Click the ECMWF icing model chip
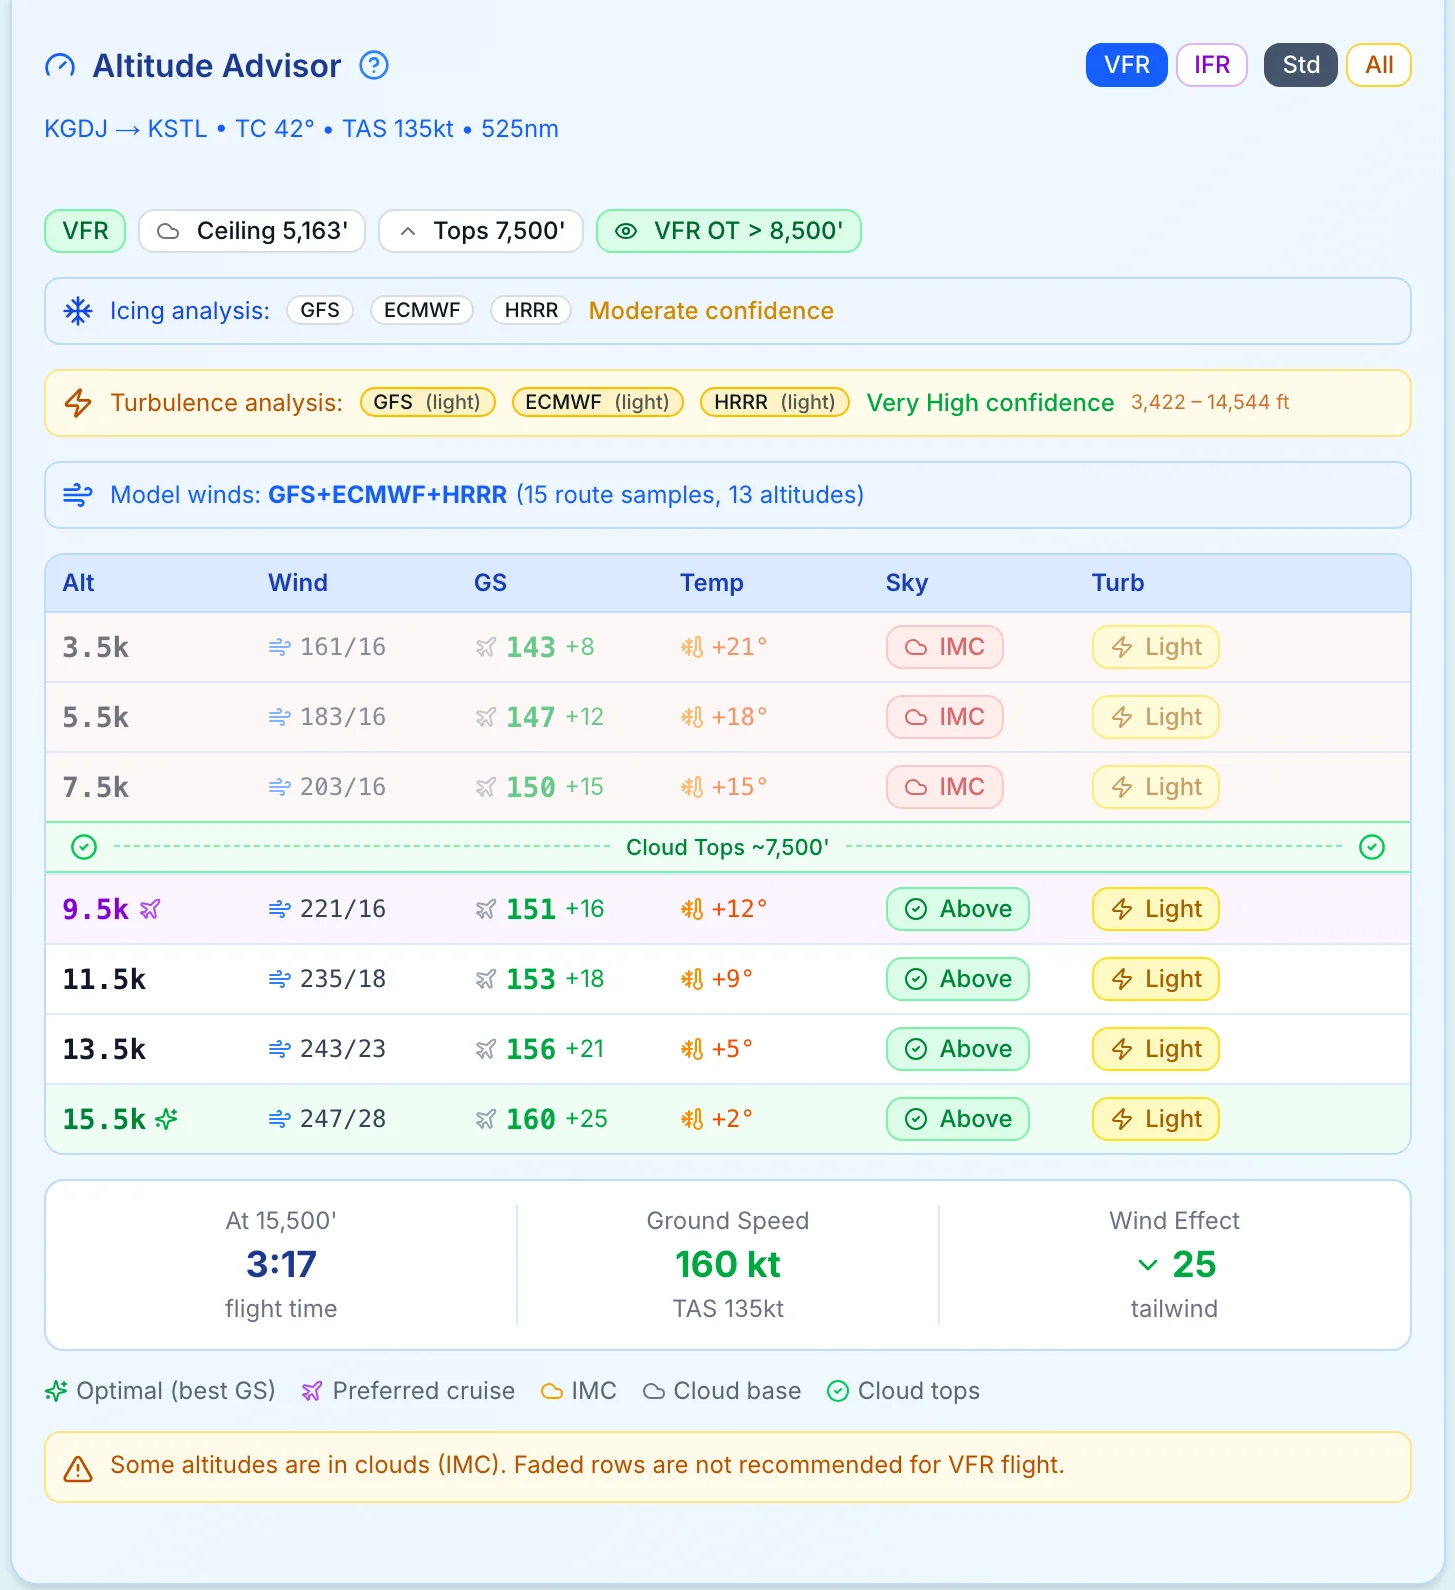The width and height of the screenshot is (1455, 1590). 422,310
